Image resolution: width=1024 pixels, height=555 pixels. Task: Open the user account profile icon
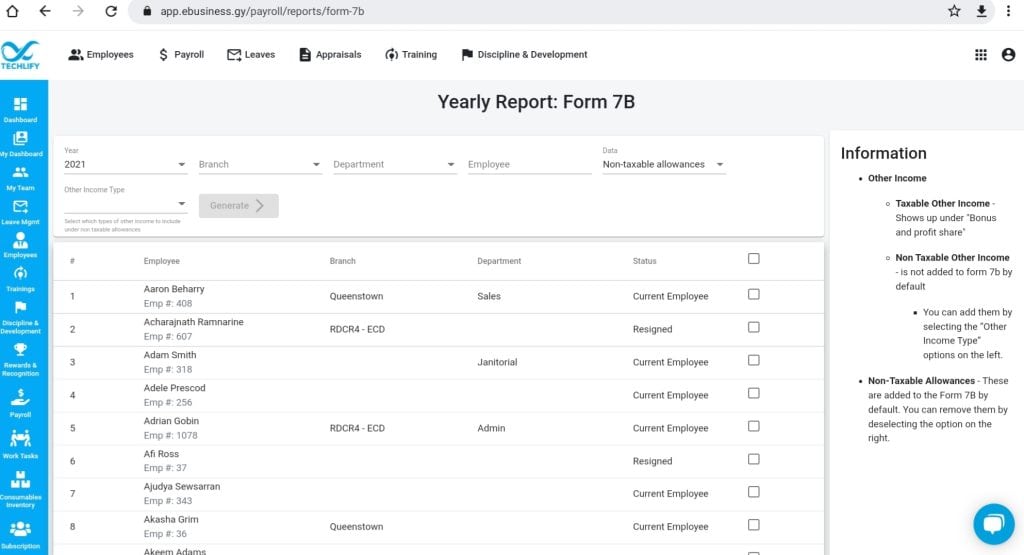(1008, 55)
